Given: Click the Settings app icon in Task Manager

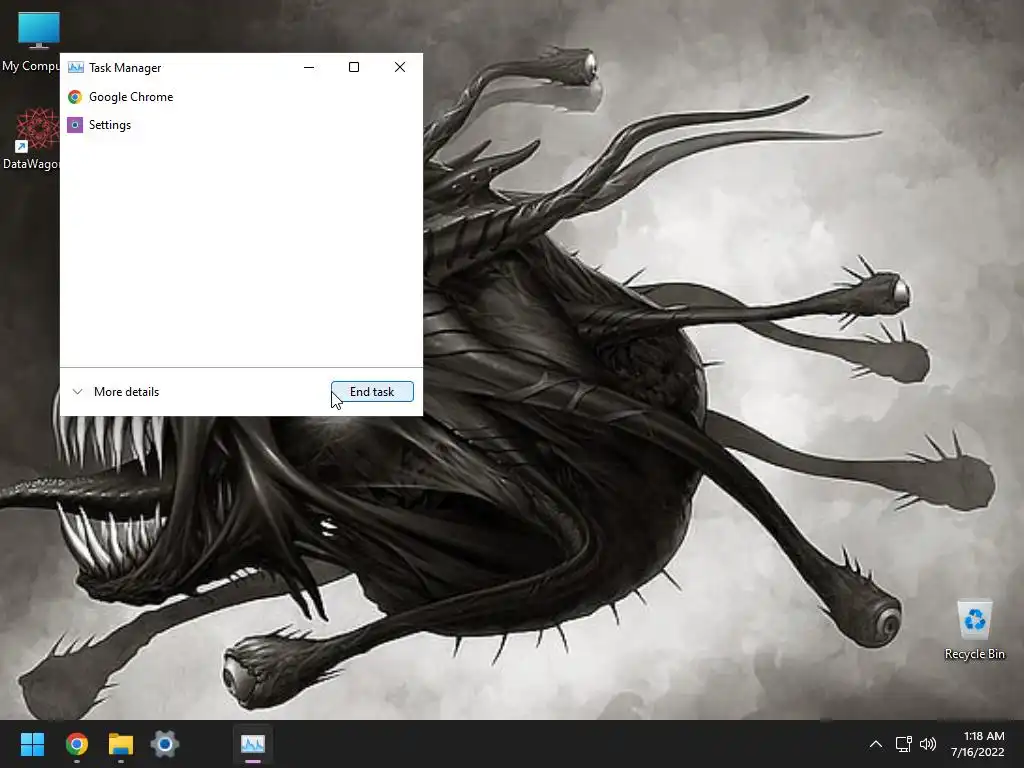Looking at the screenshot, I should pos(75,125).
